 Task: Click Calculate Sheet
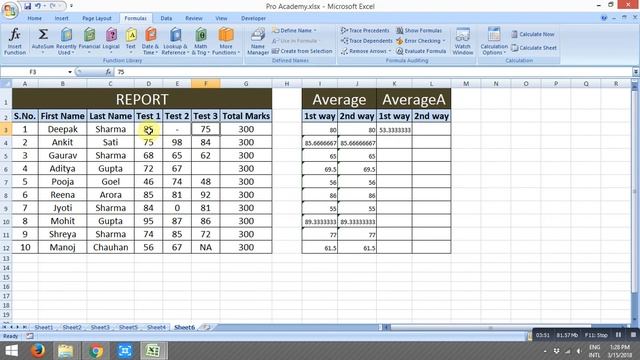(x=534, y=48)
